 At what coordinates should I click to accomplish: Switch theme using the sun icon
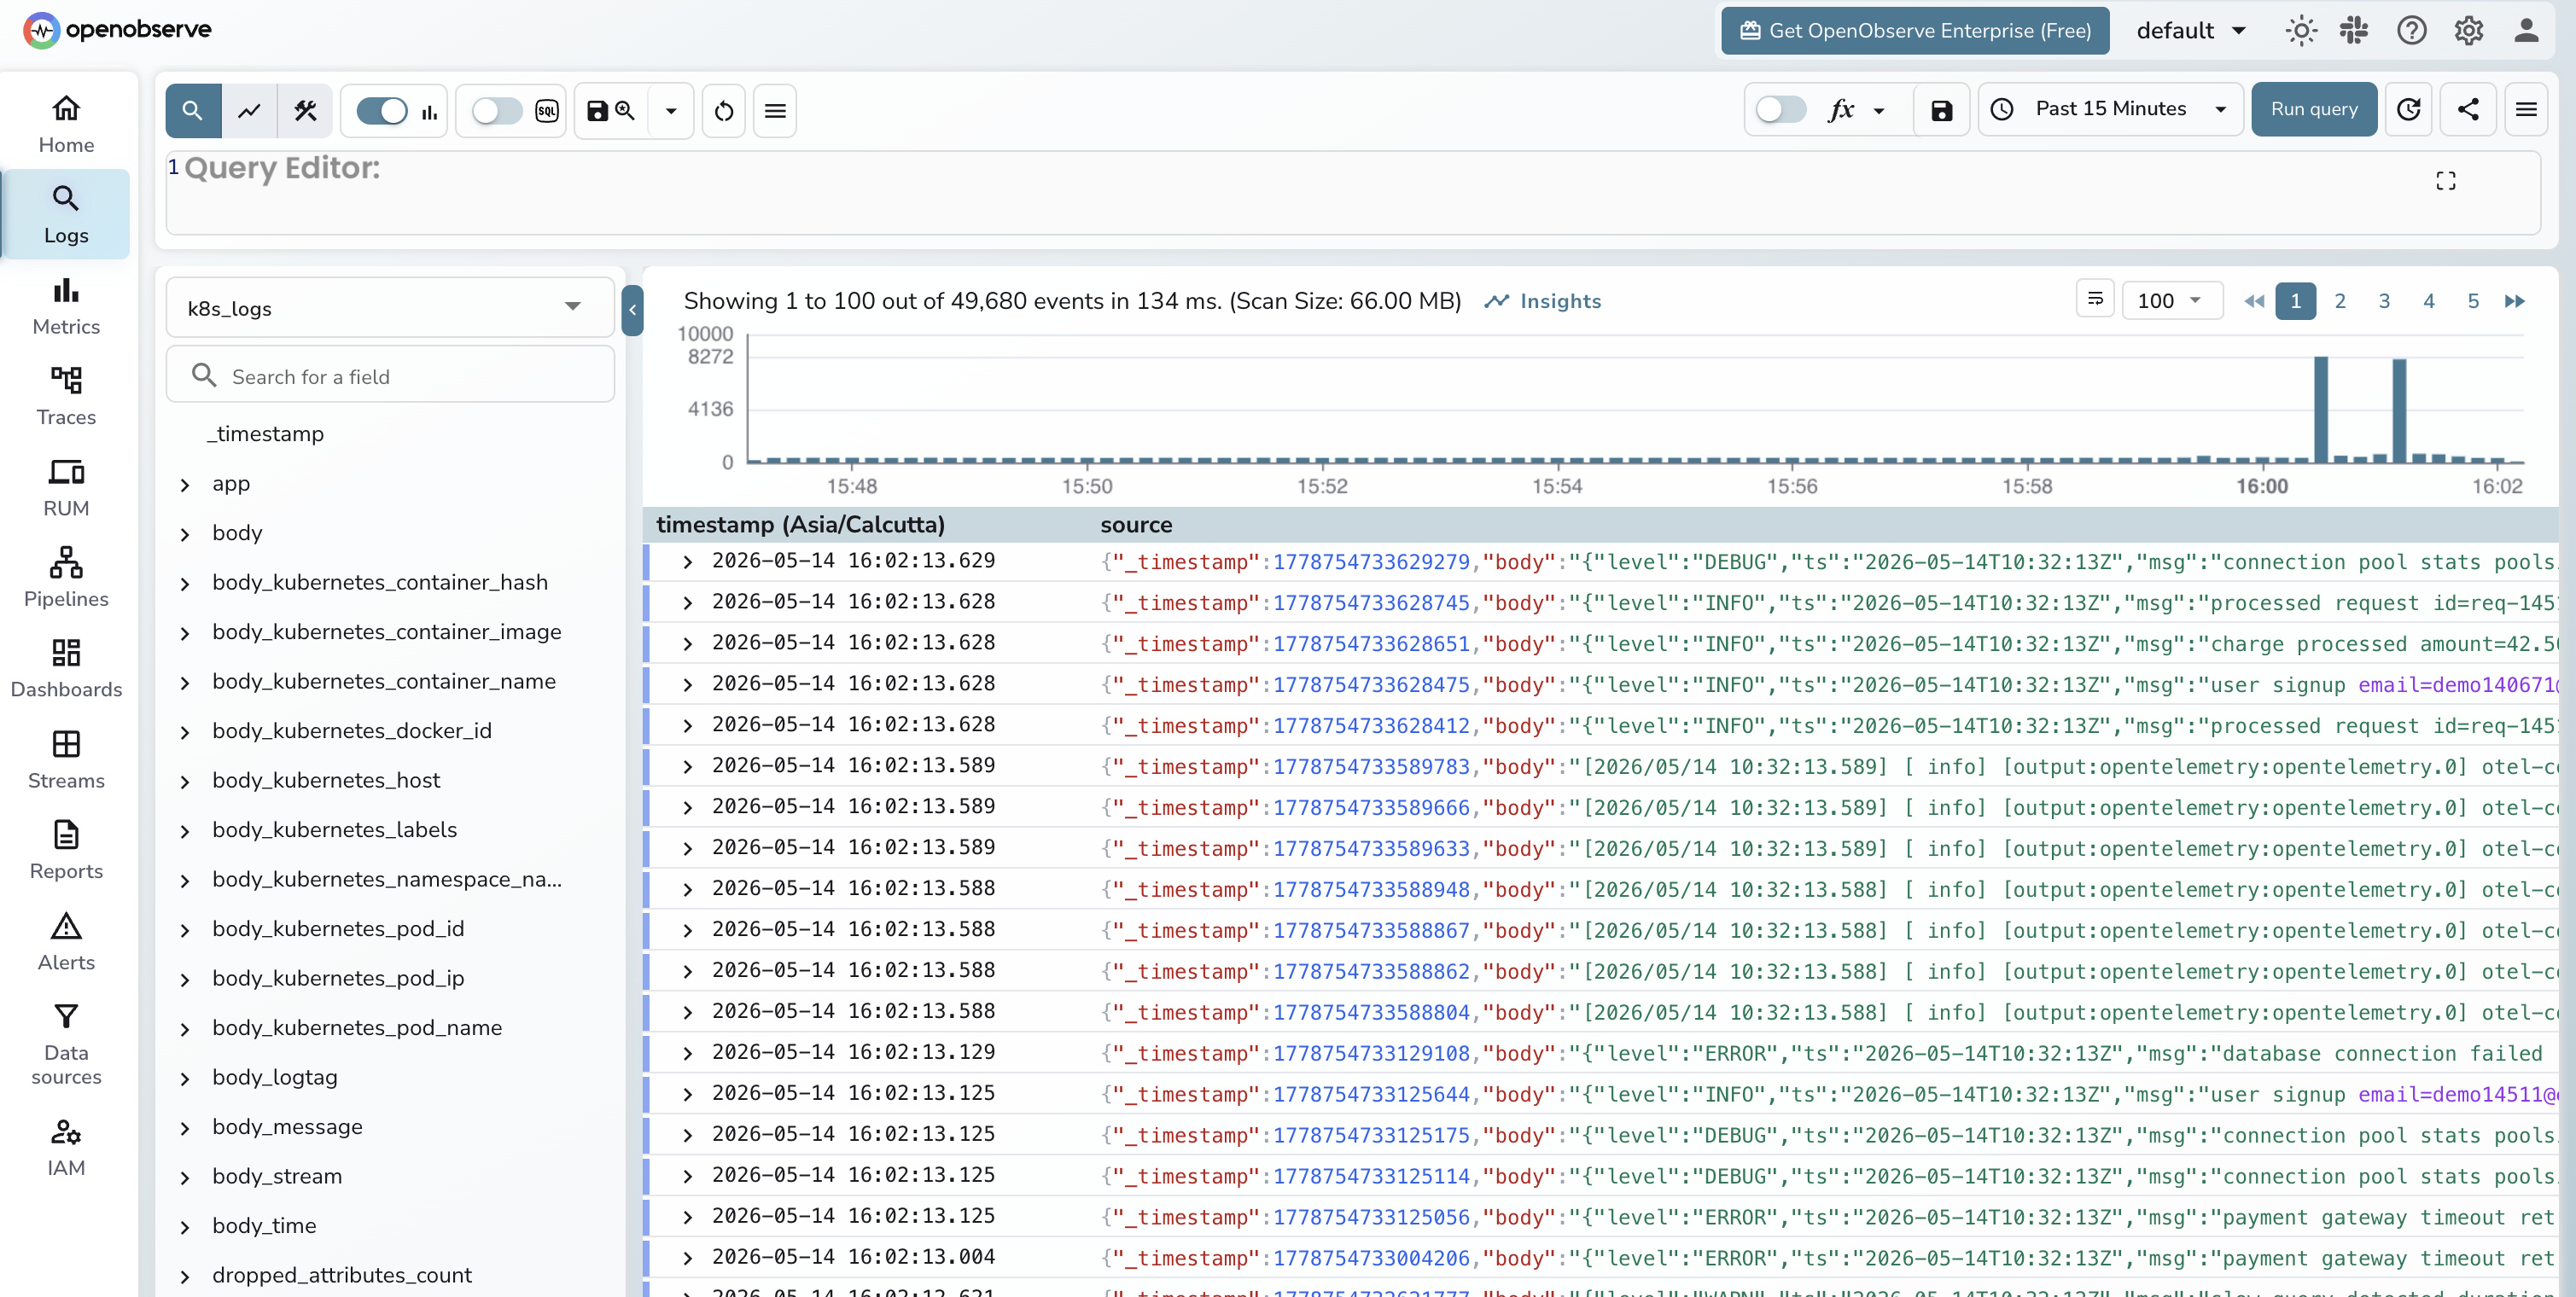(2301, 31)
